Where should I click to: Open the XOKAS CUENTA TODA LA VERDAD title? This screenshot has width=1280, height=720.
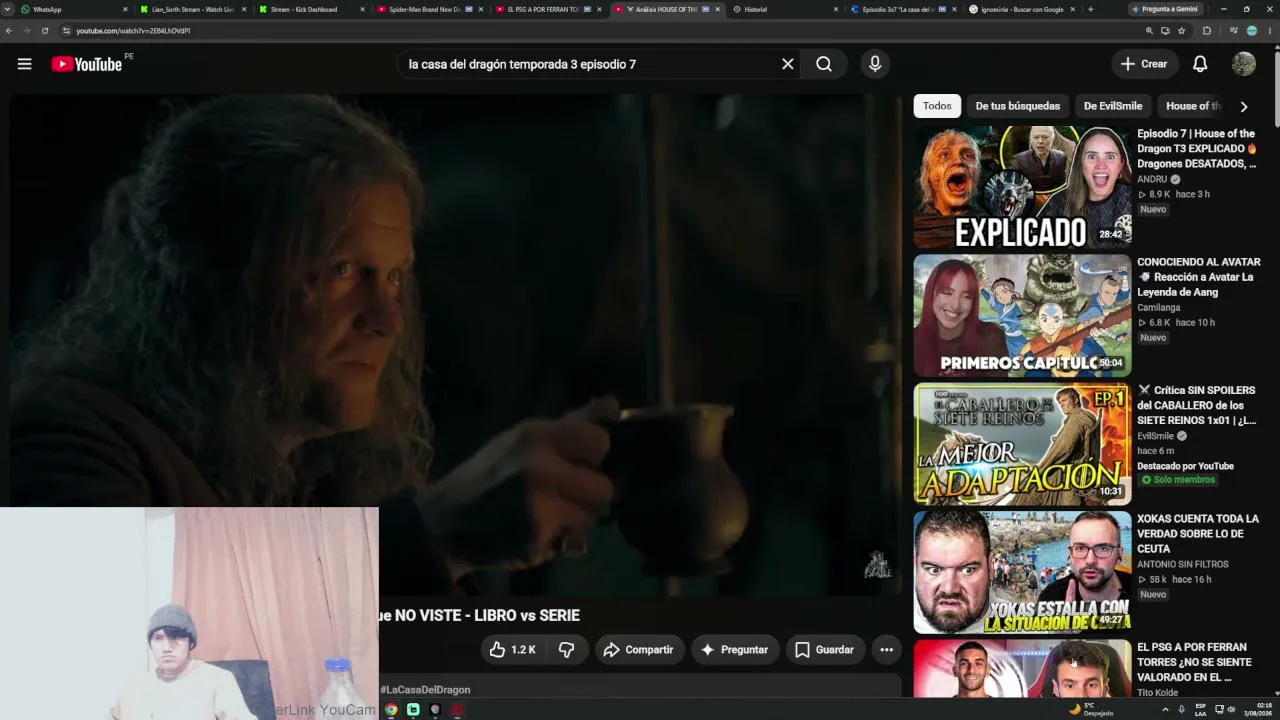tap(1198, 533)
